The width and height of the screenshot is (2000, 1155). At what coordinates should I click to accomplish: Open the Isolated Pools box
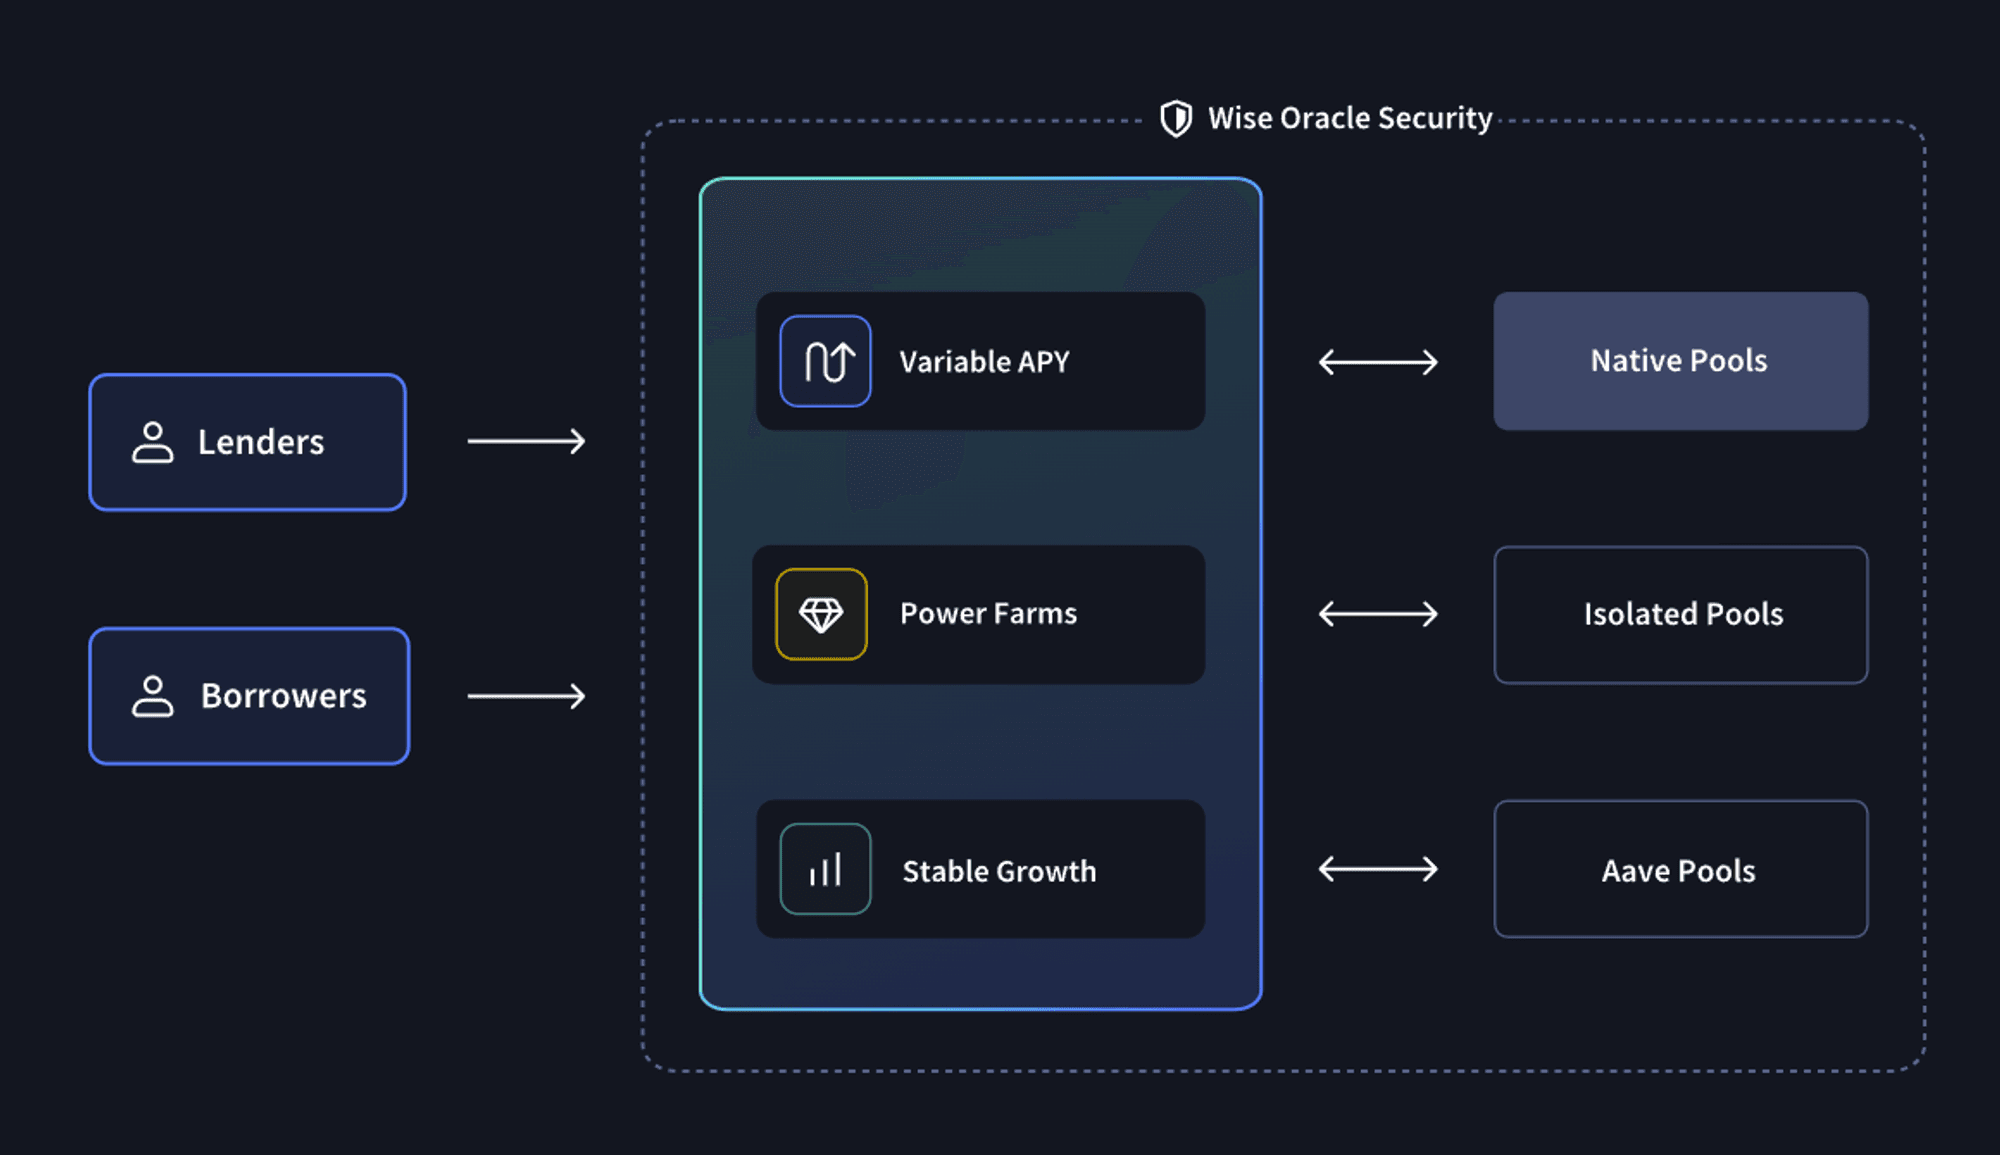pyautogui.click(x=1681, y=614)
